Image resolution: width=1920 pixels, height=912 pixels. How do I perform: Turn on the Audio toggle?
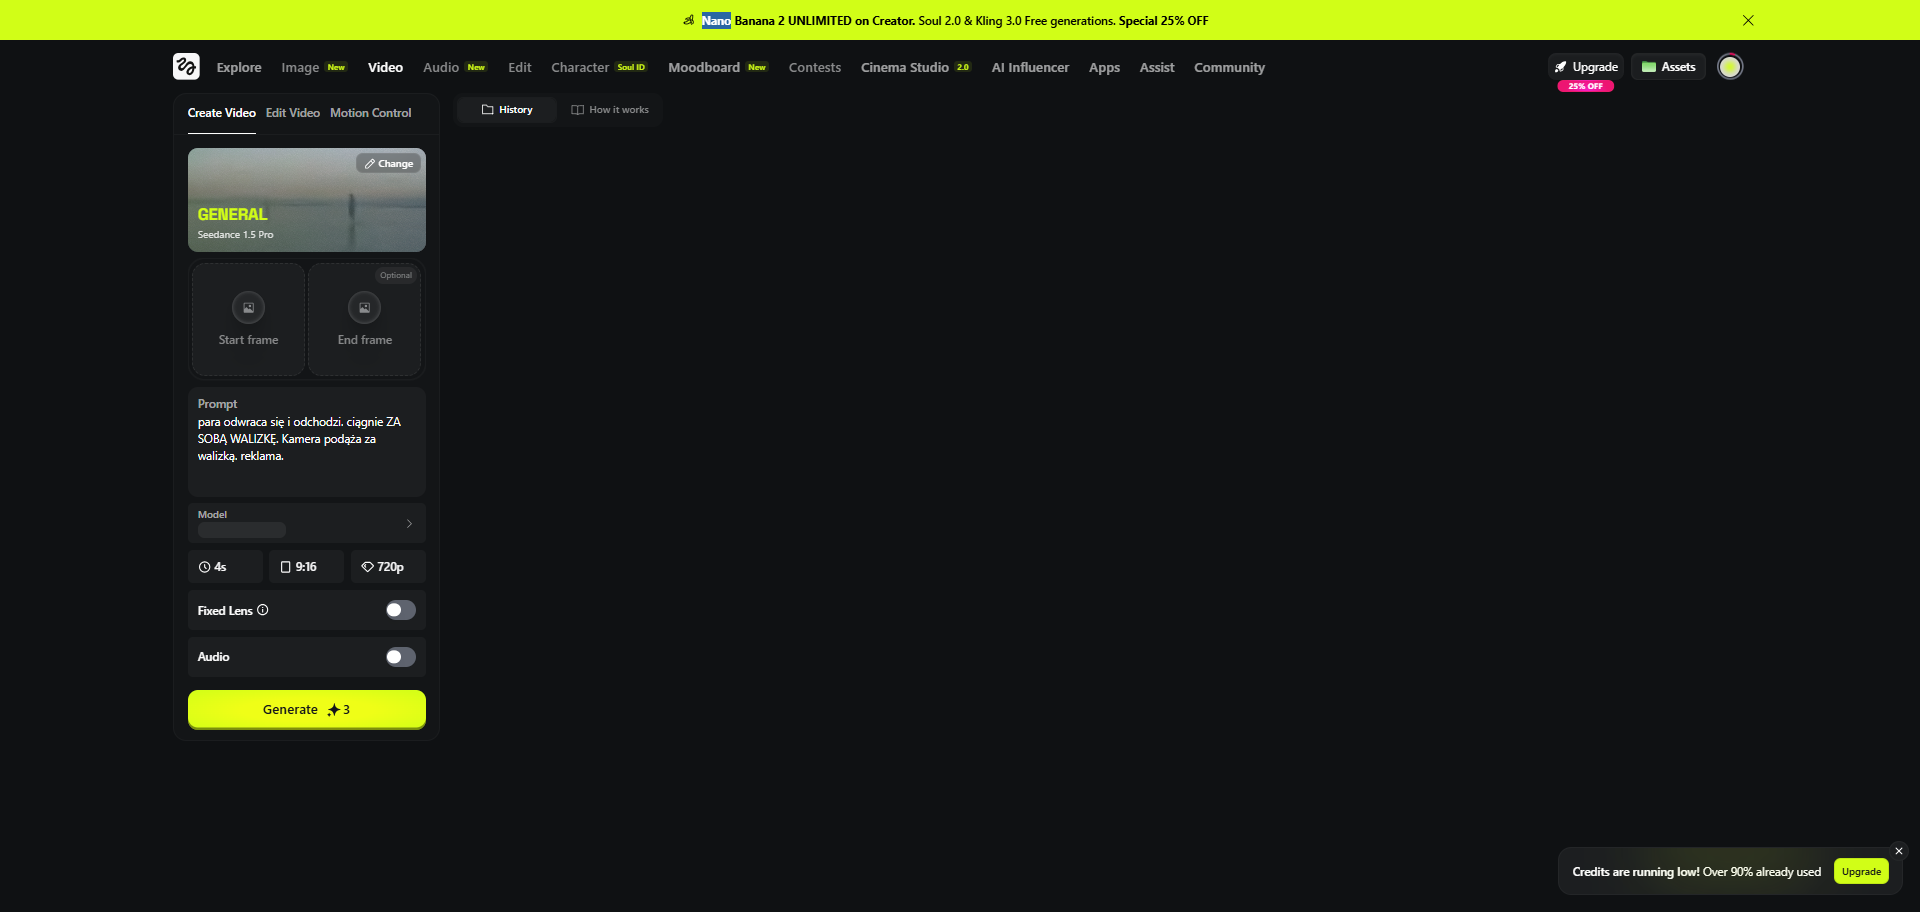click(x=400, y=657)
